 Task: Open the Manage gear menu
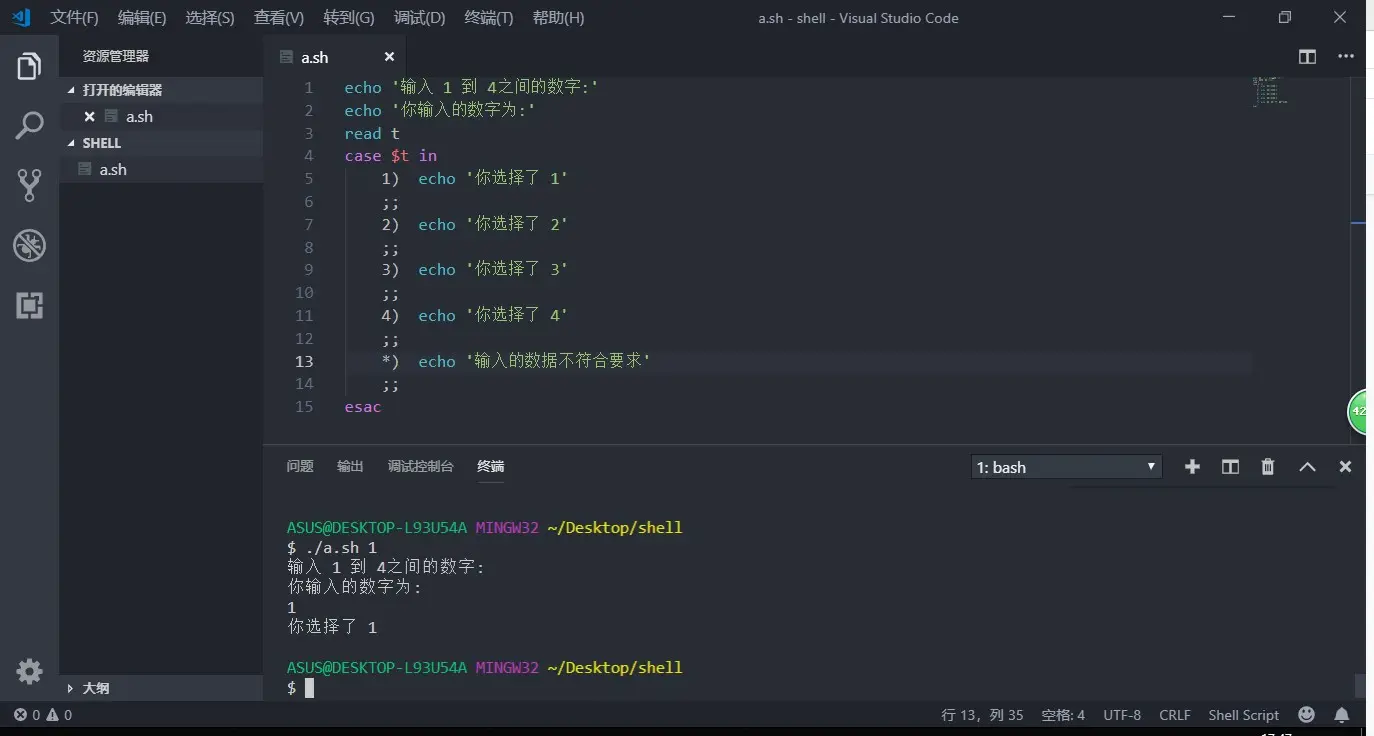(x=29, y=671)
